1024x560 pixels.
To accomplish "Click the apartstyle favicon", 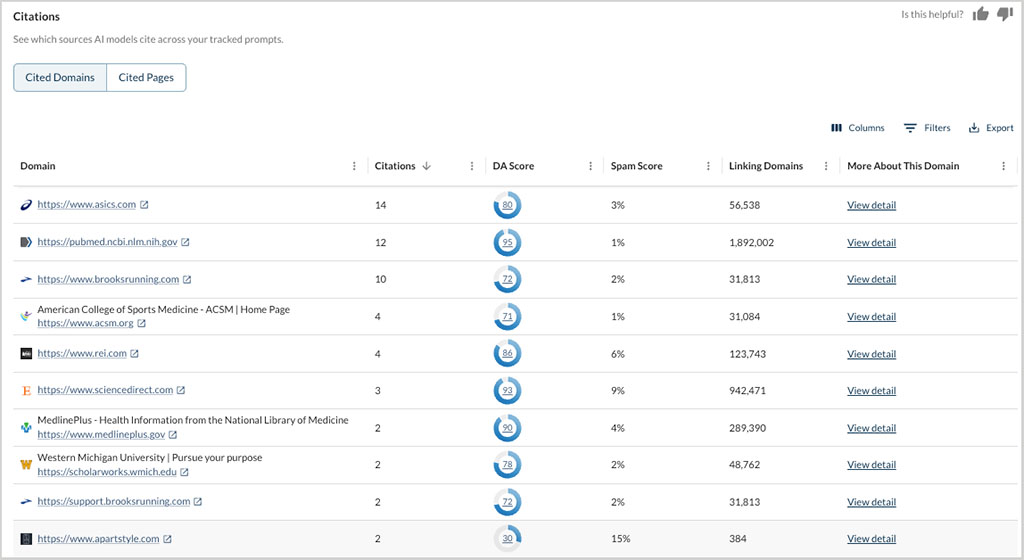I will [26, 539].
